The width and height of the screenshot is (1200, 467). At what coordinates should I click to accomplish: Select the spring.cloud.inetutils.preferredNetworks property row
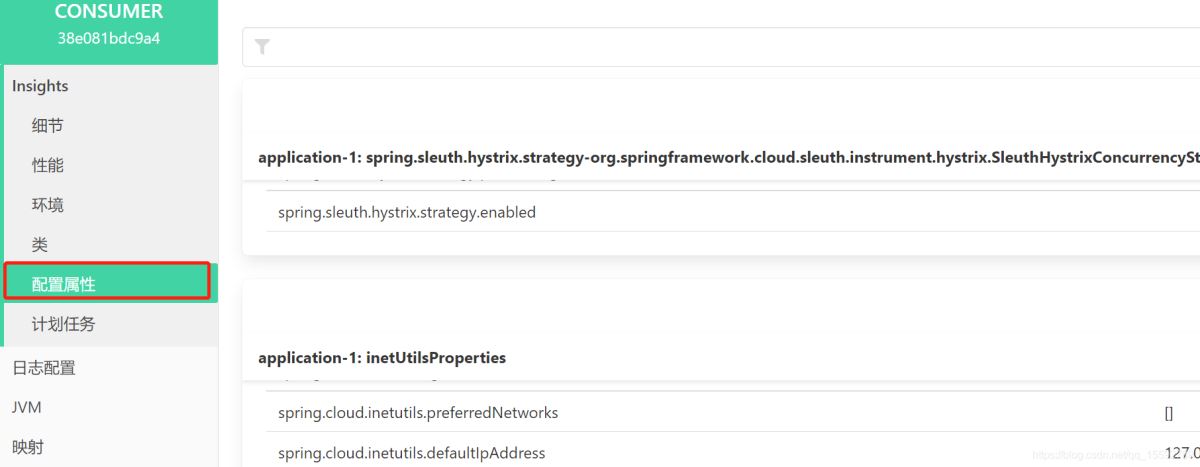tap(418, 412)
